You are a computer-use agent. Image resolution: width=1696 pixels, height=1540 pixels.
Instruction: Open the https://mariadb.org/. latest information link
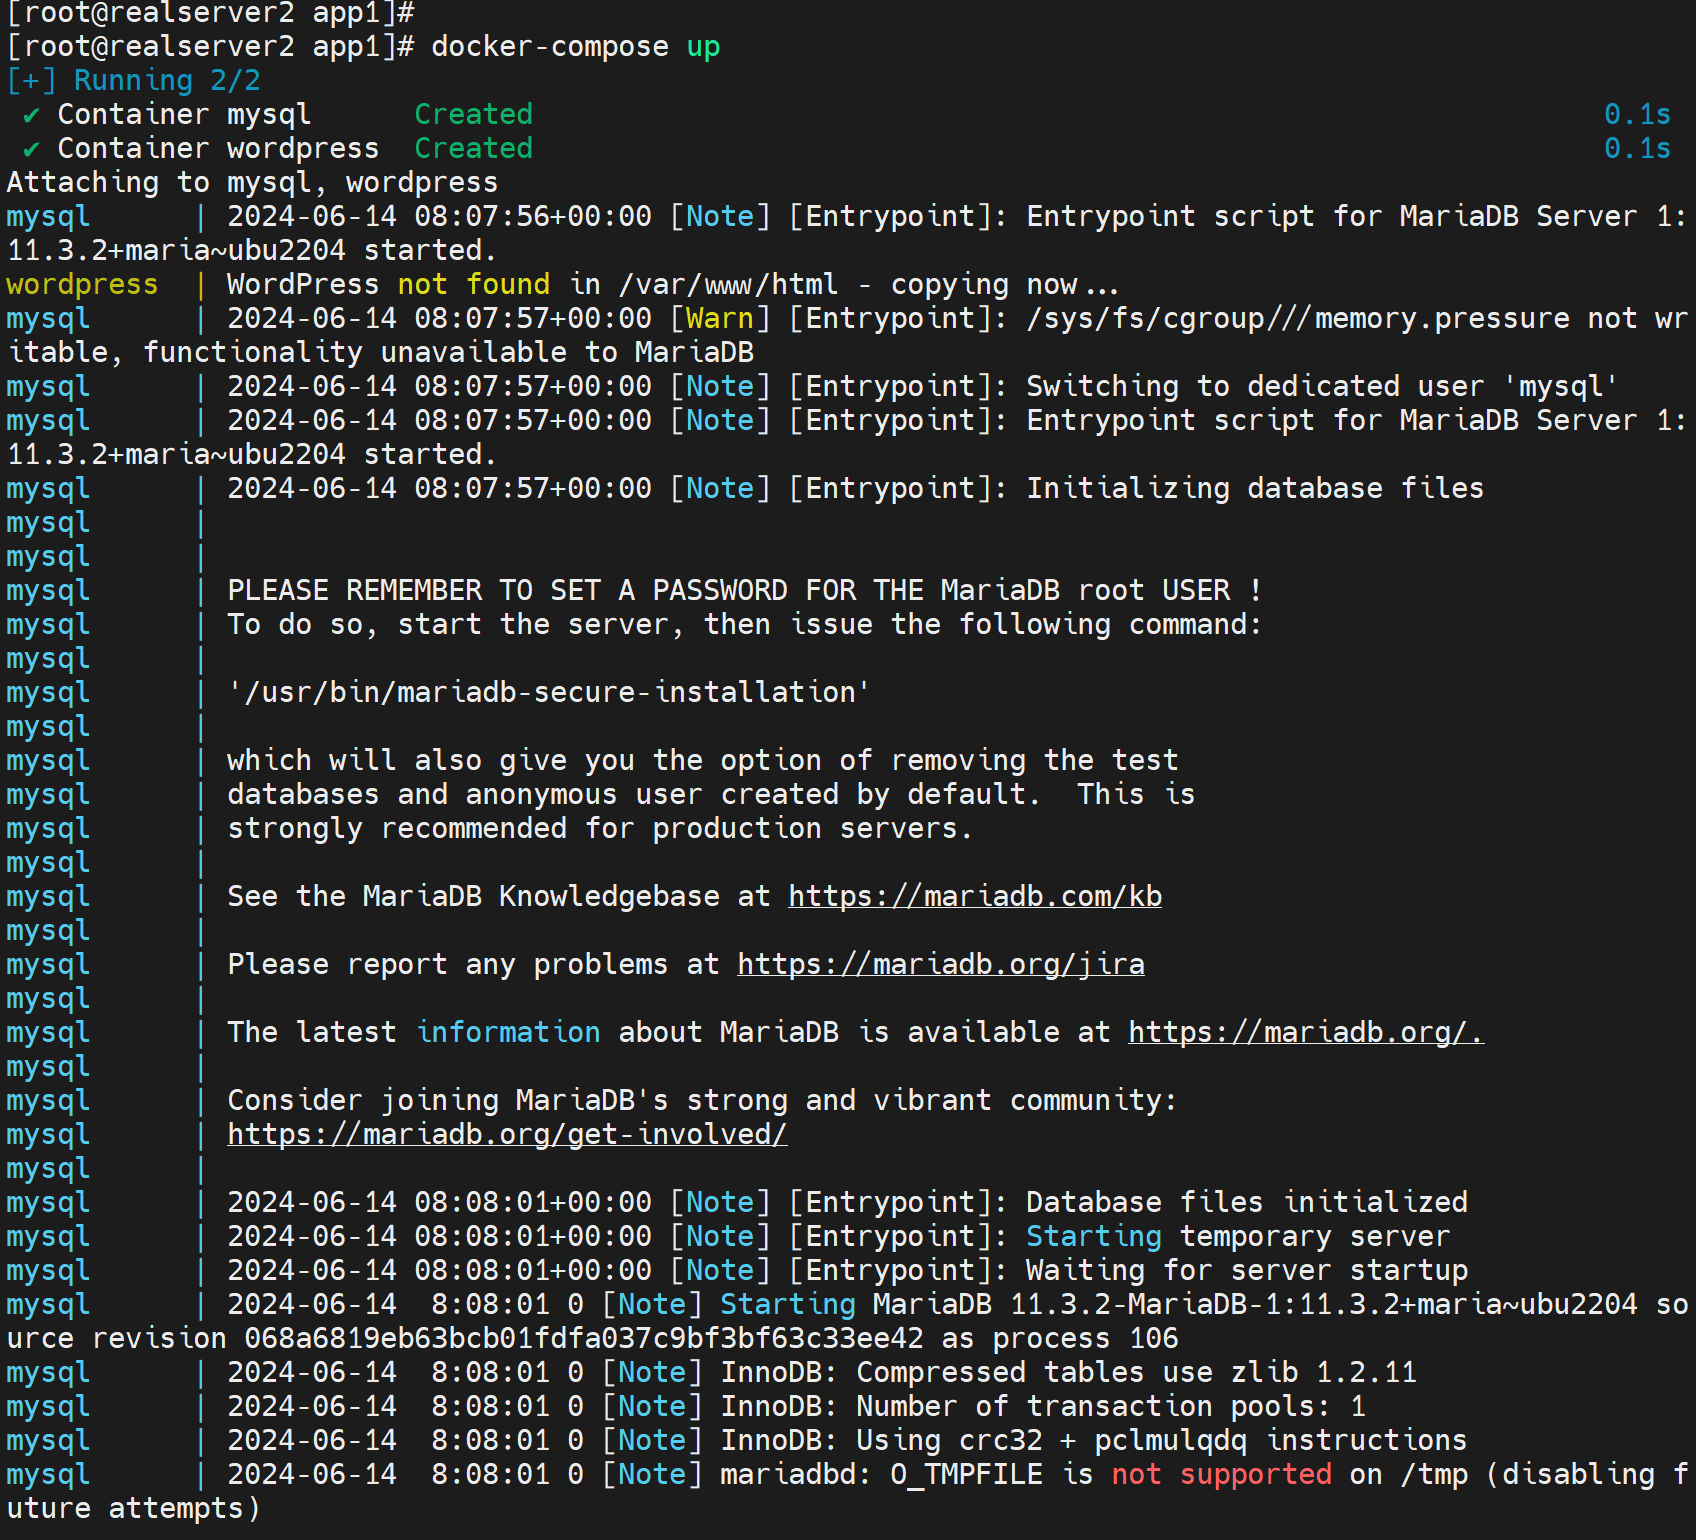click(x=1305, y=1033)
